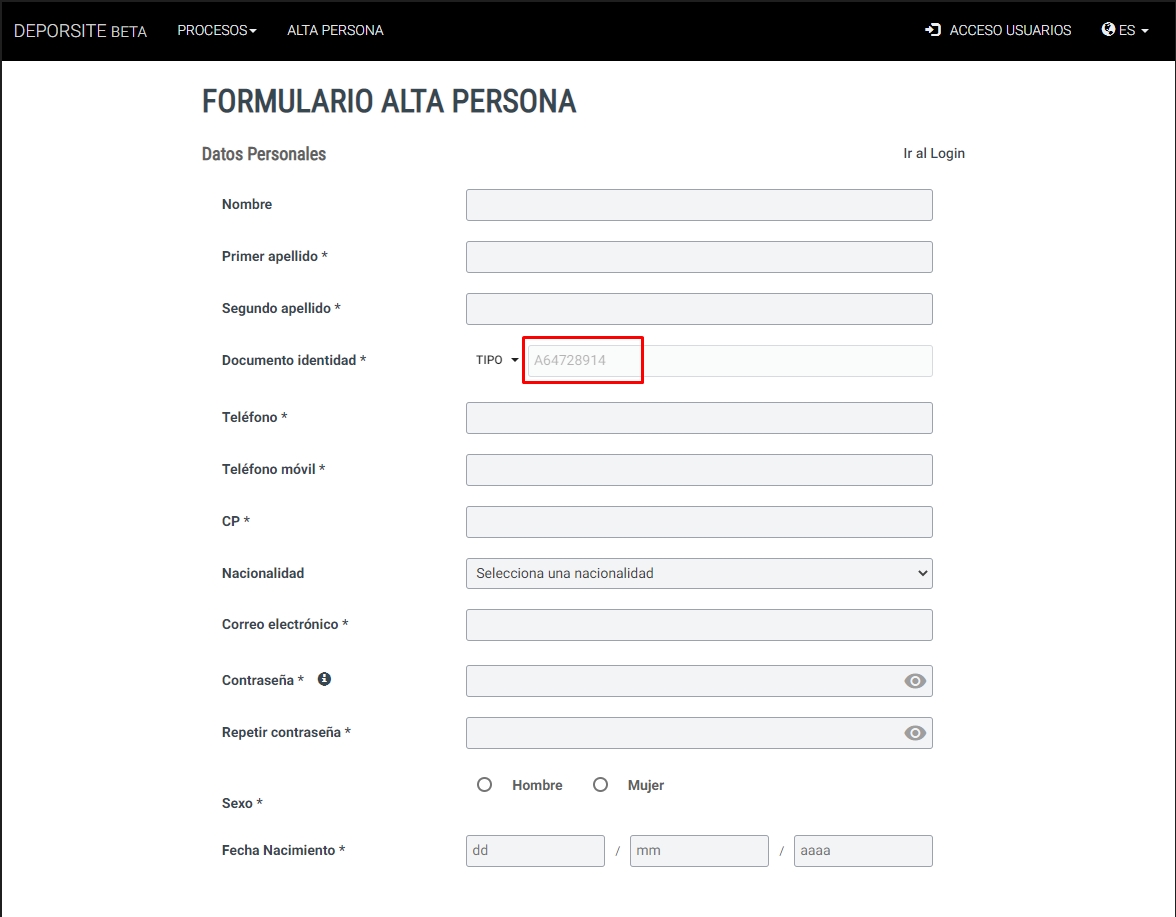This screenshot has width=1176, height=917.
Task: Show password in Repetir contraseña field
Action: pyautogui.click(x=914, y=733)
